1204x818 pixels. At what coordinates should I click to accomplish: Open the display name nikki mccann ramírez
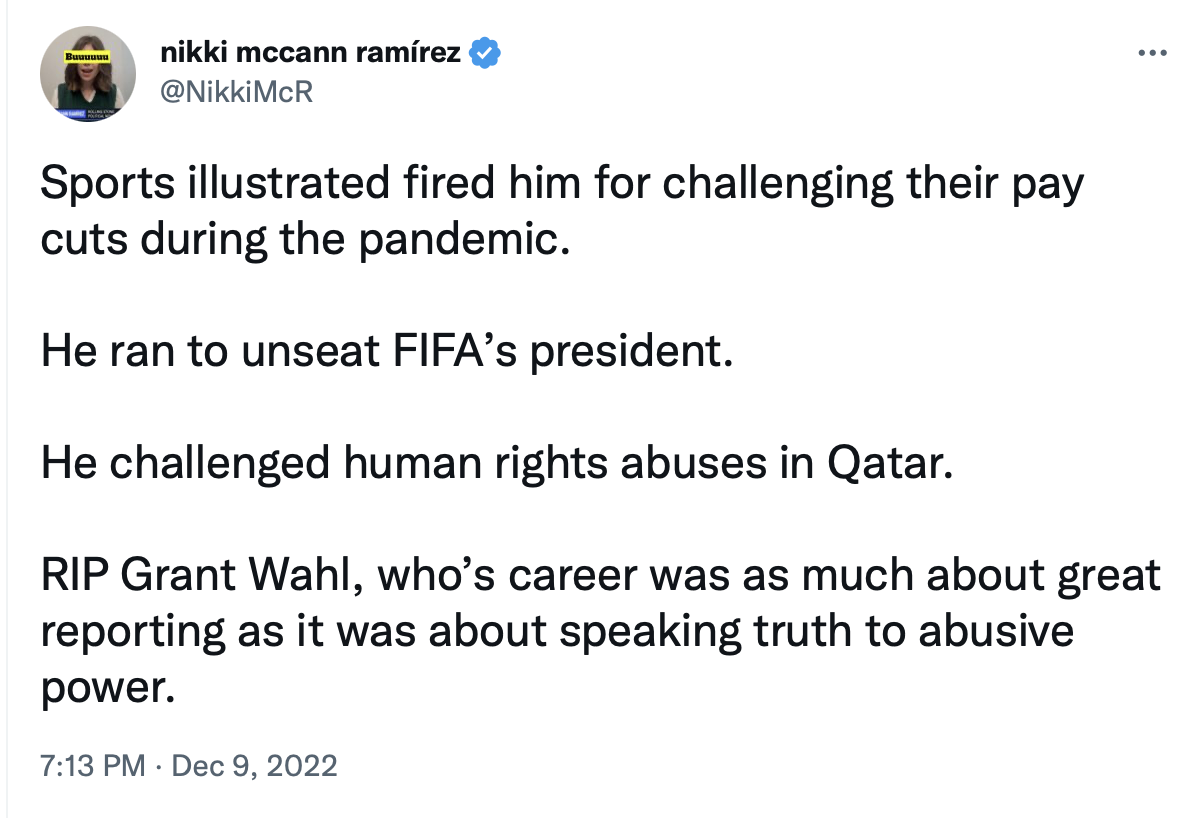(311, 53)
